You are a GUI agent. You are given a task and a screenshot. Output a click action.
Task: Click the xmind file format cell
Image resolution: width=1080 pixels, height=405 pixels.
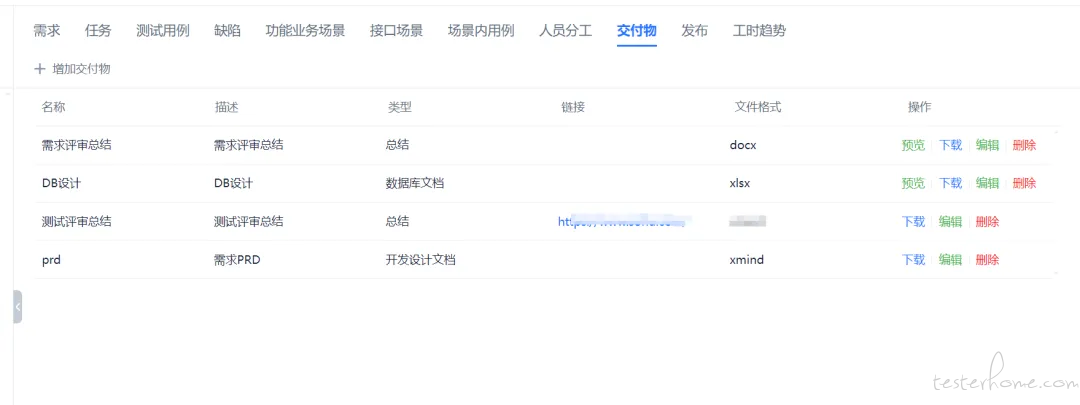coord(746,260)
